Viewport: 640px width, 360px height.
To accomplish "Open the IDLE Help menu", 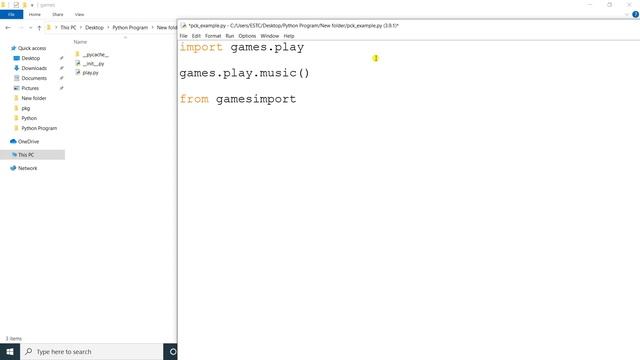I will coord(289,36).
